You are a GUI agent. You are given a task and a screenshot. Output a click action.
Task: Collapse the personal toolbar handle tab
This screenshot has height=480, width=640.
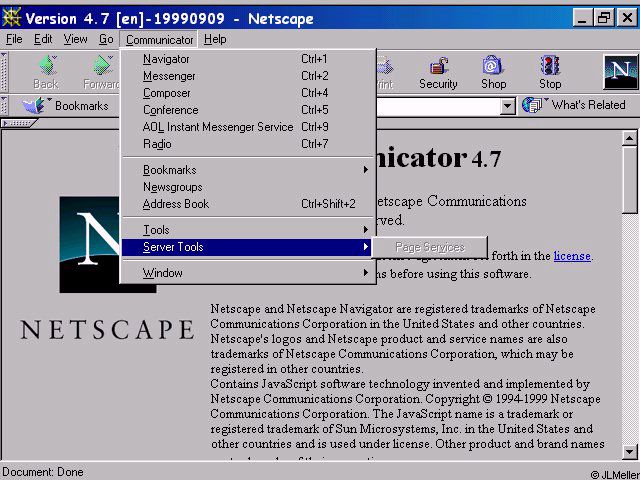[x=20, y=122]
